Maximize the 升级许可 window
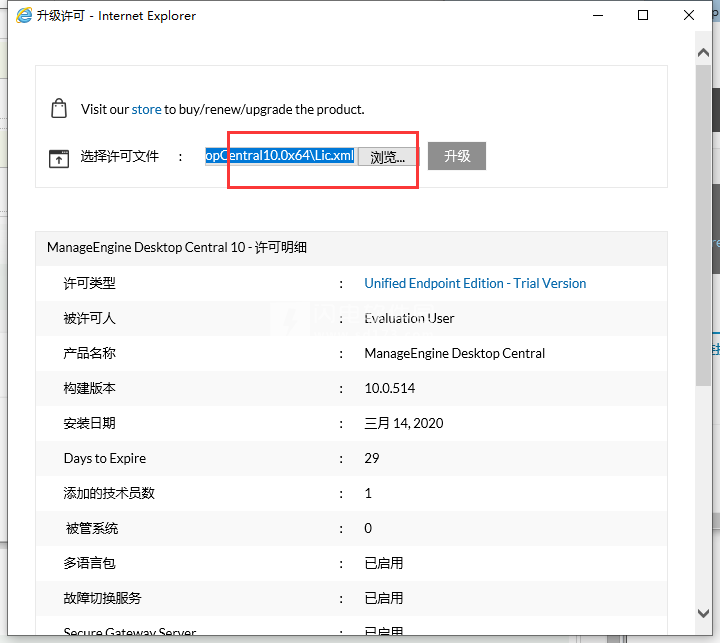Image resolution: width=720 pixels, height=643 pixels. [643, 15]
